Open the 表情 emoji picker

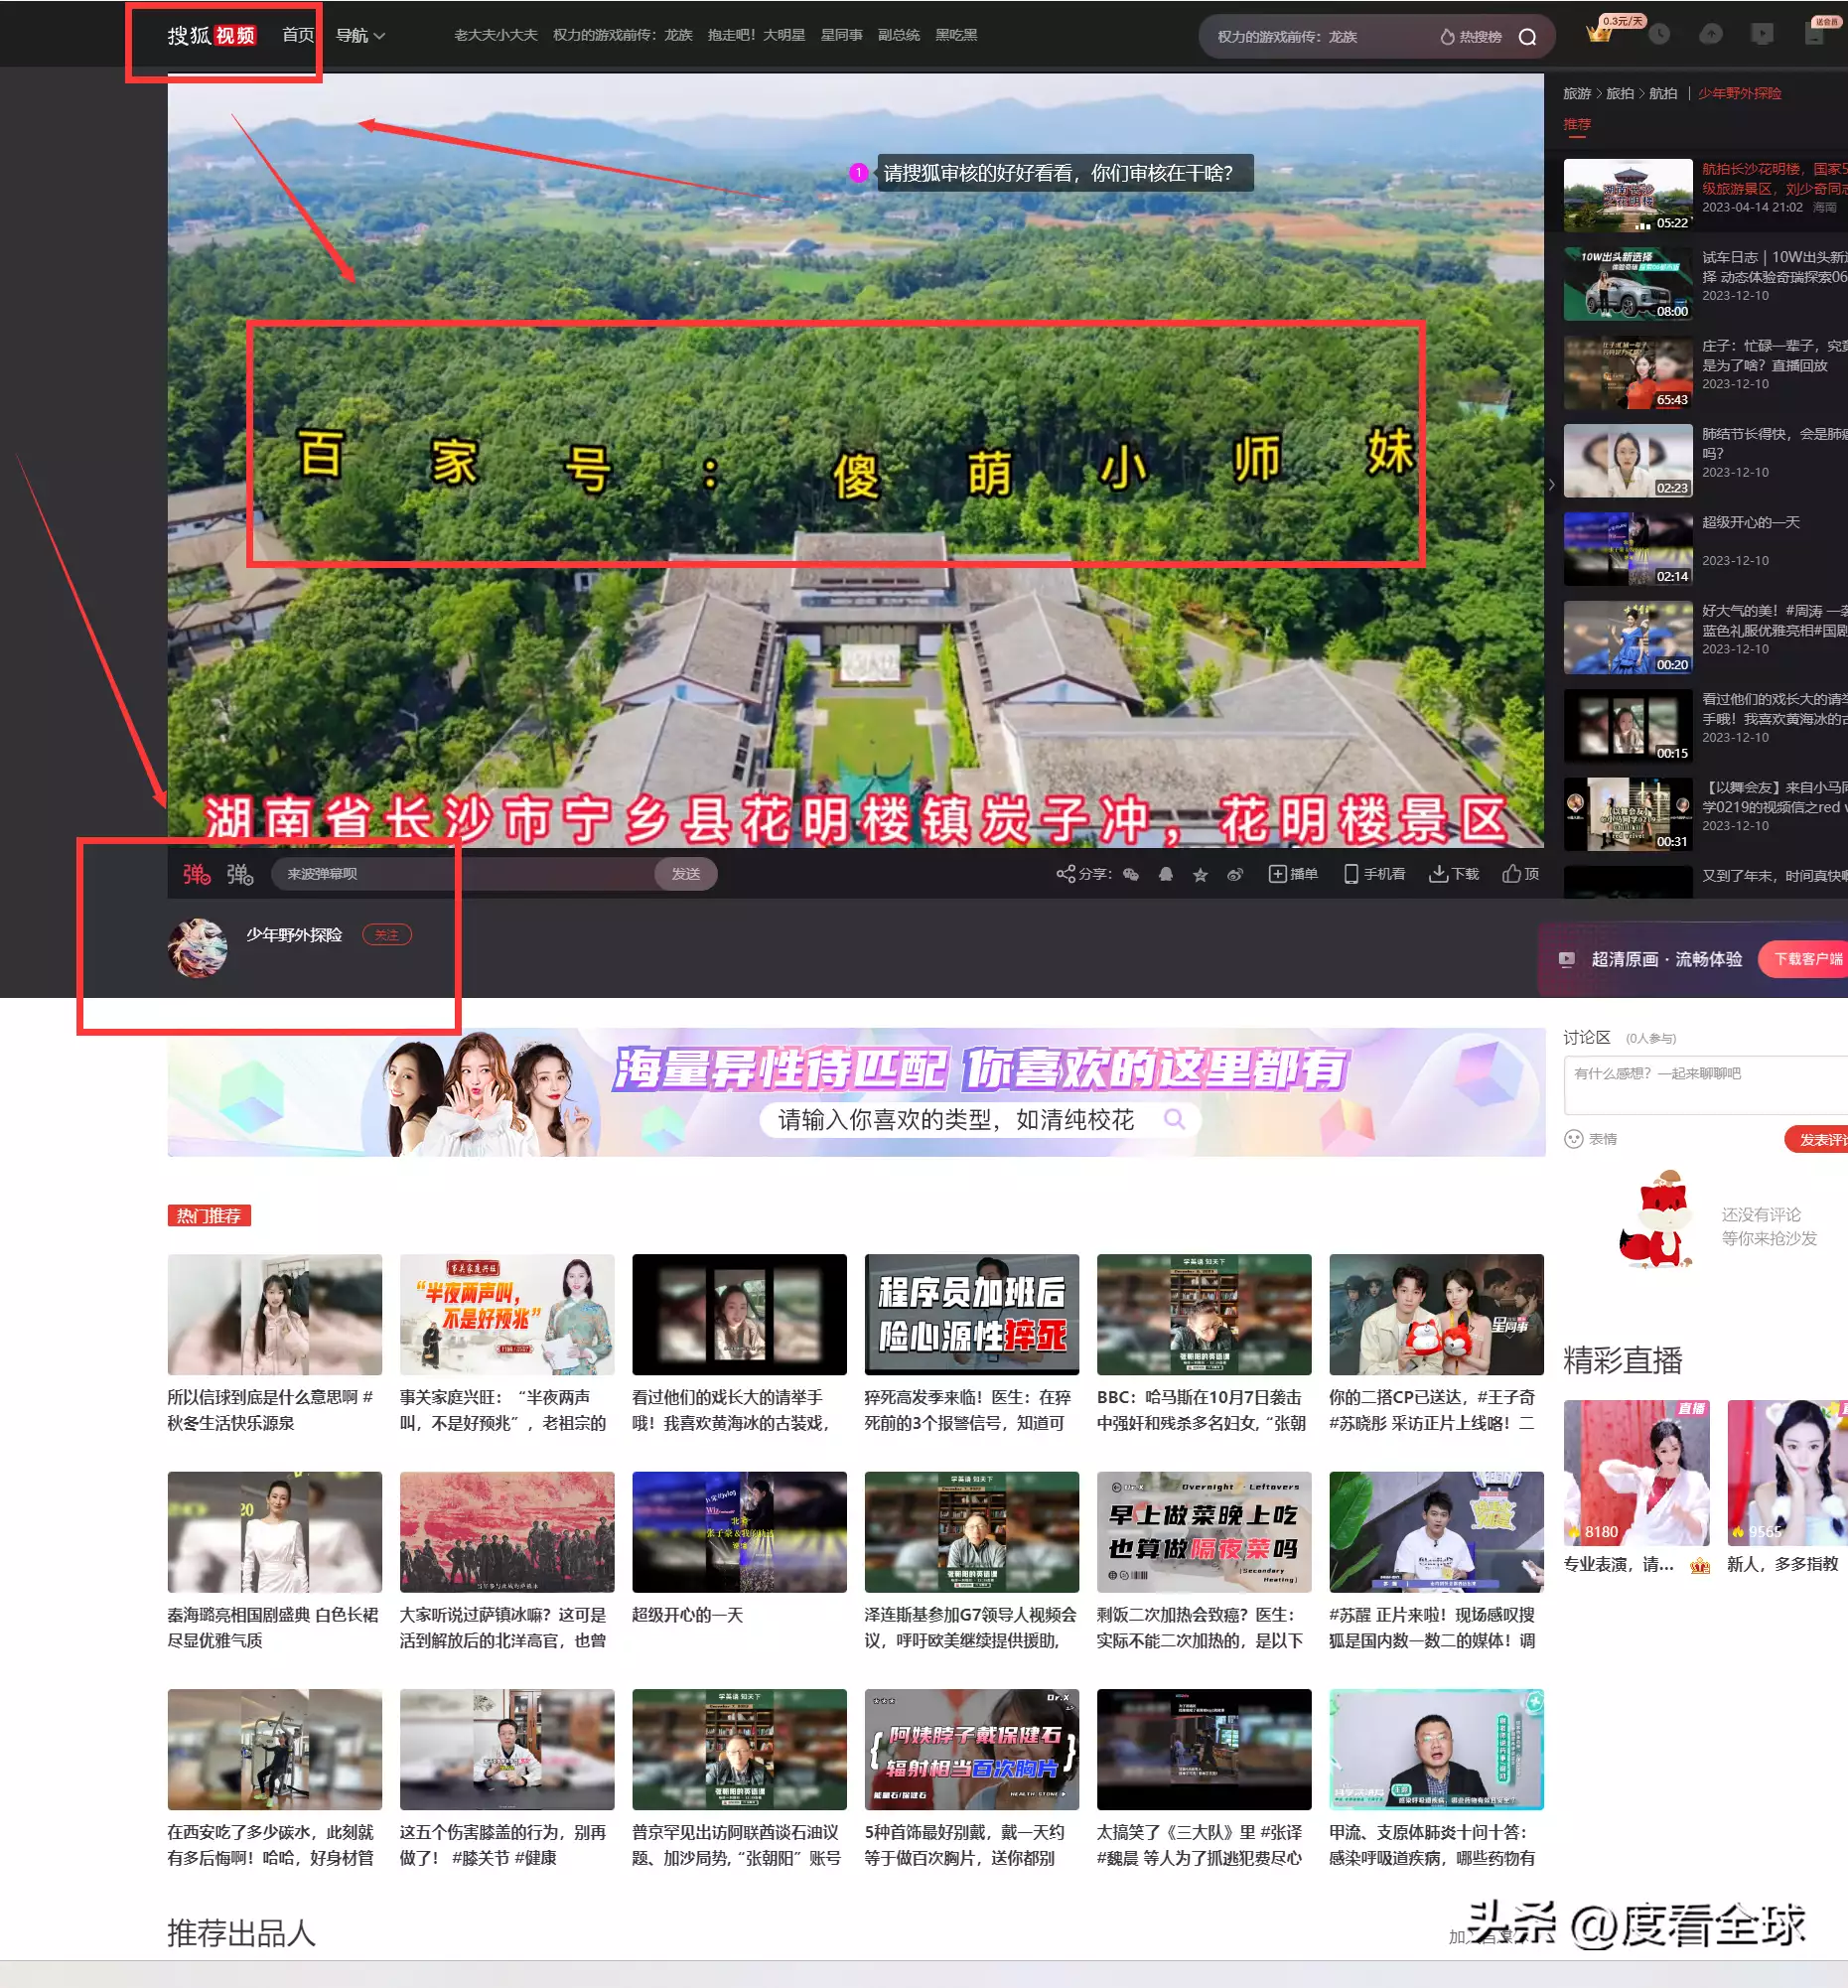(1590, 1139)
